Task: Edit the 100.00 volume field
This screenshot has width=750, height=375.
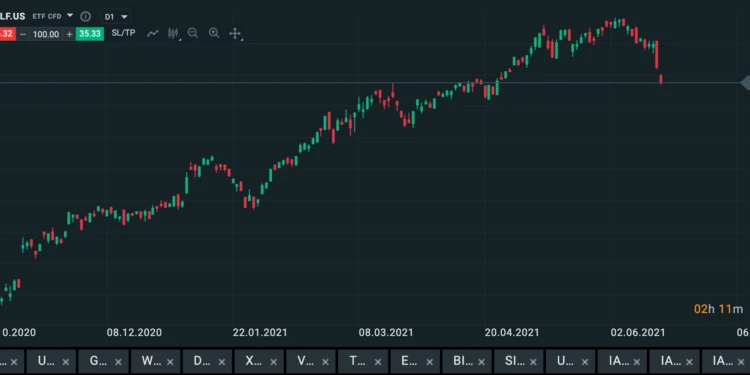Action: 46,34
